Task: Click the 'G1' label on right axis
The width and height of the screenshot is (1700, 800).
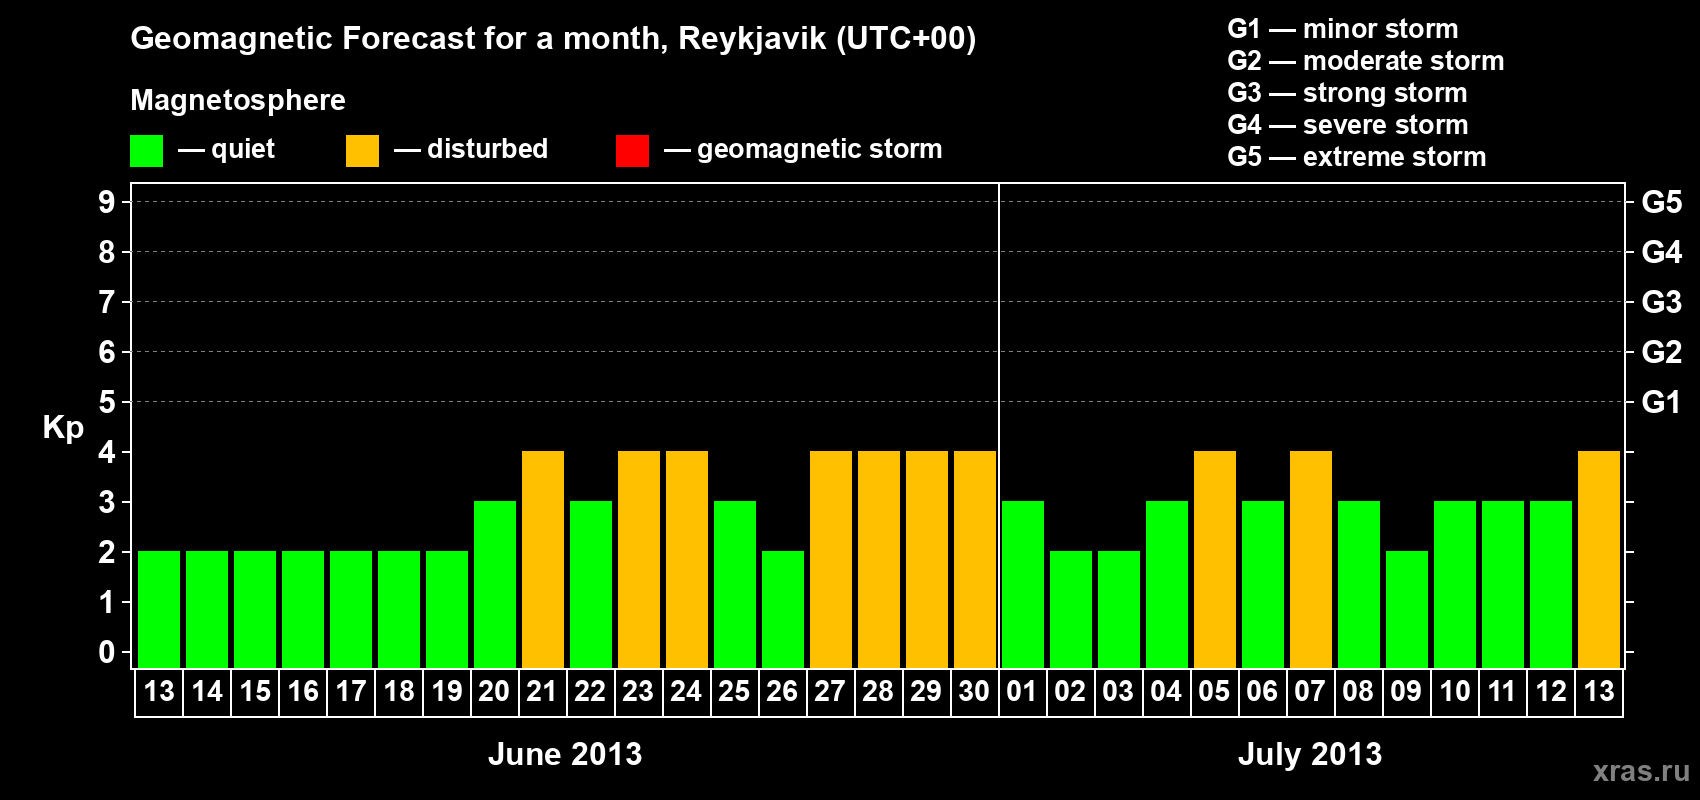Action: (x=1662, y=402)
